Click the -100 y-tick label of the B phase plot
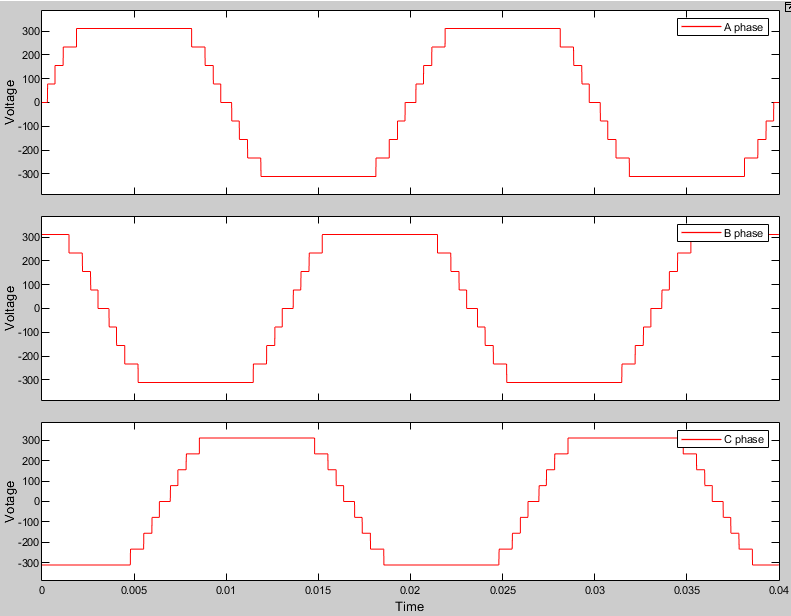The width and height of the screenshot is (791, 616). coord(29,332)
